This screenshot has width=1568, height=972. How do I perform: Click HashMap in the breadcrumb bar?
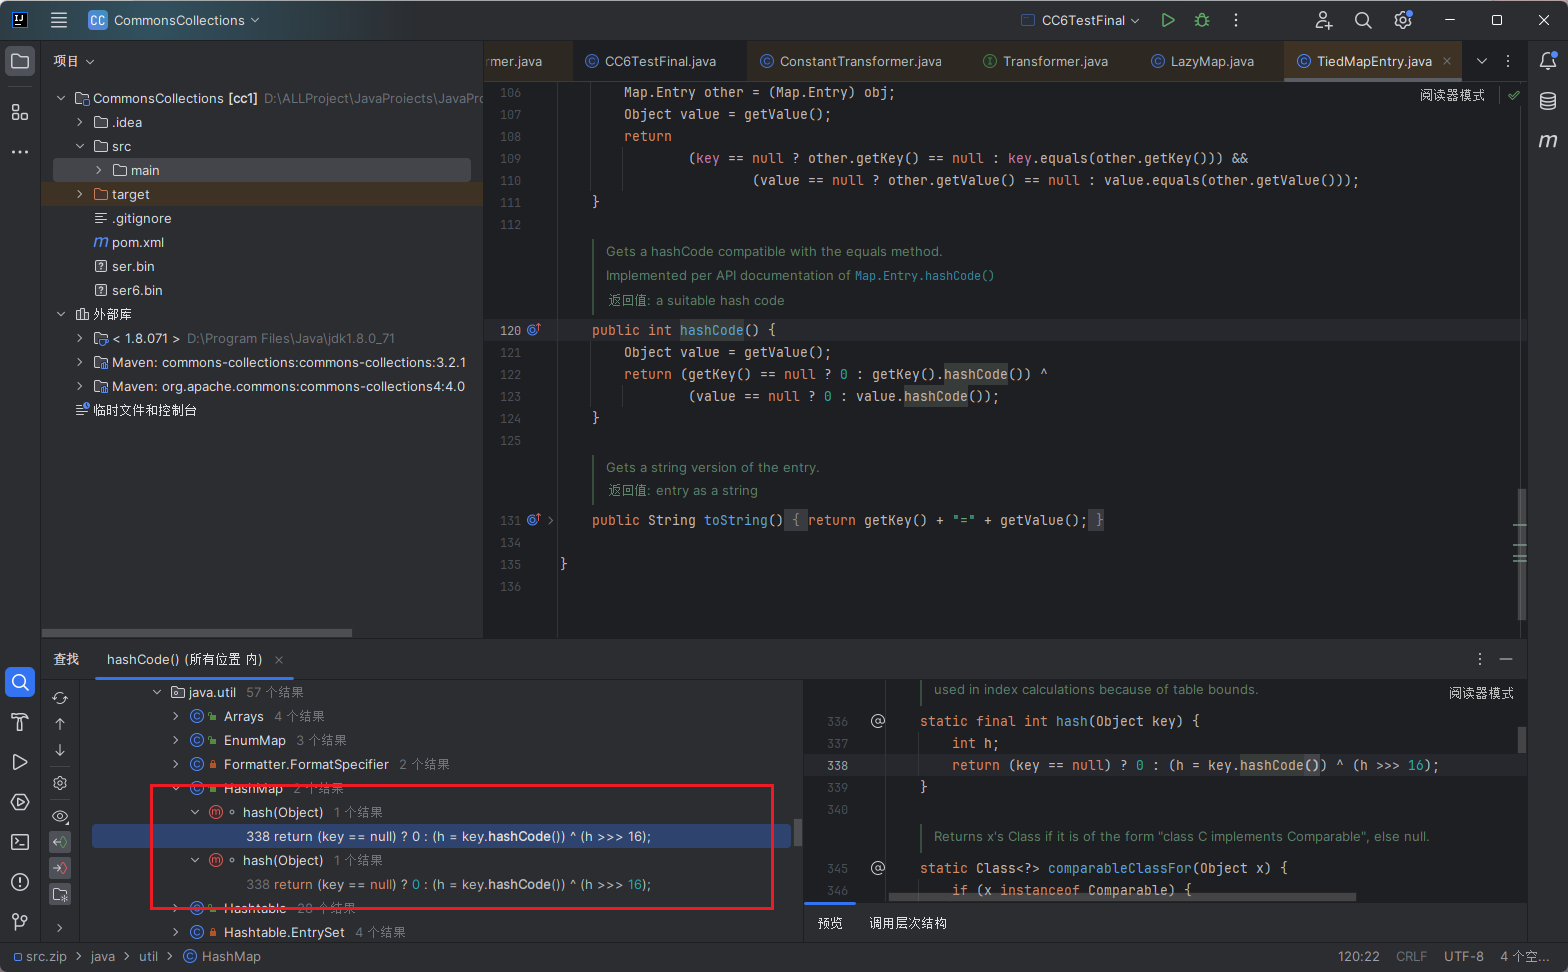point(231,956)
